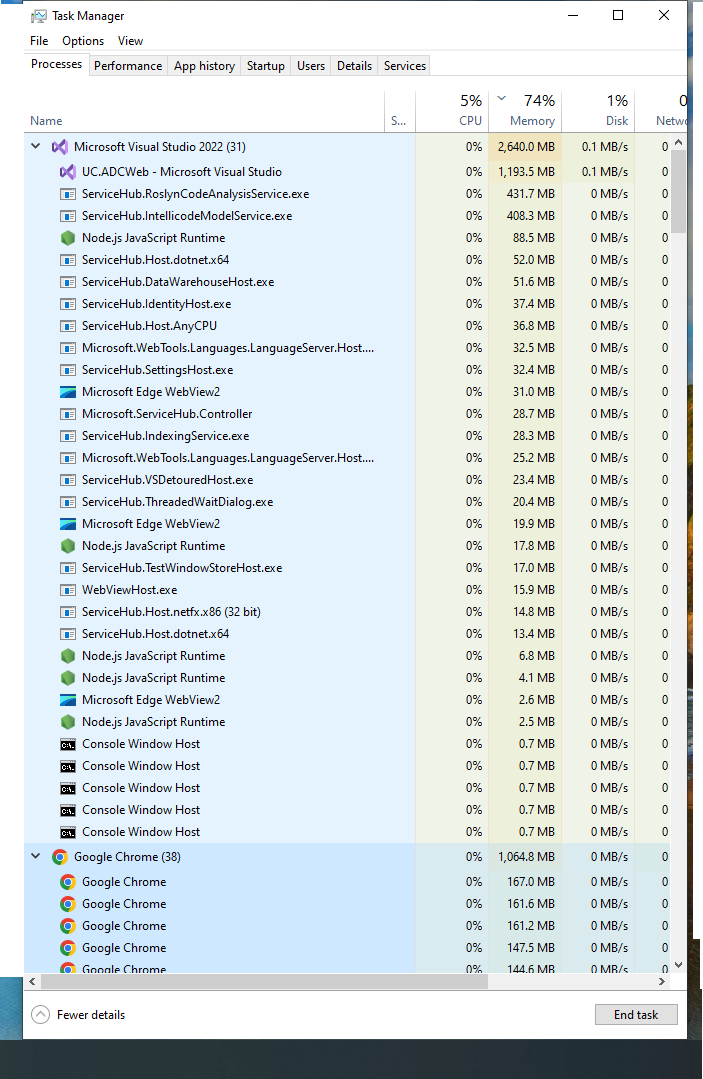The image size is (703, 1079).
Task: Switch to the App history tab
Action: click(204, 65)
